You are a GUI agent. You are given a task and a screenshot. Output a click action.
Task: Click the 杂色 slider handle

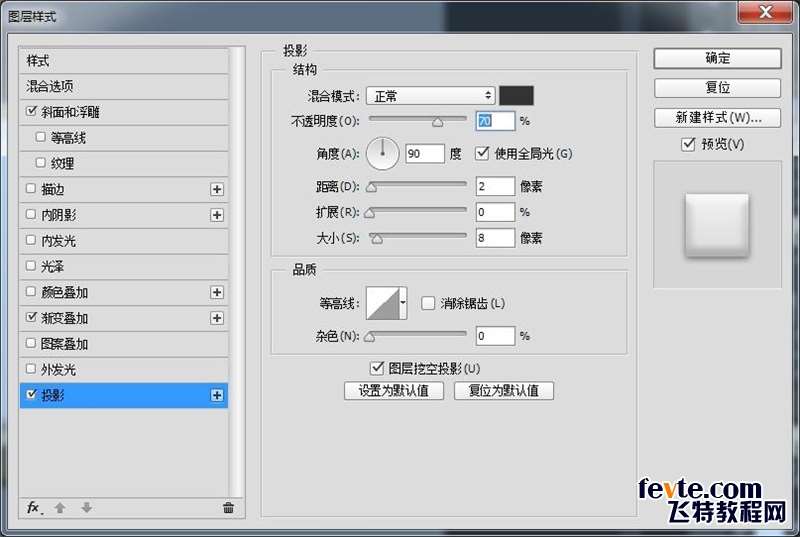coord(369,337)
